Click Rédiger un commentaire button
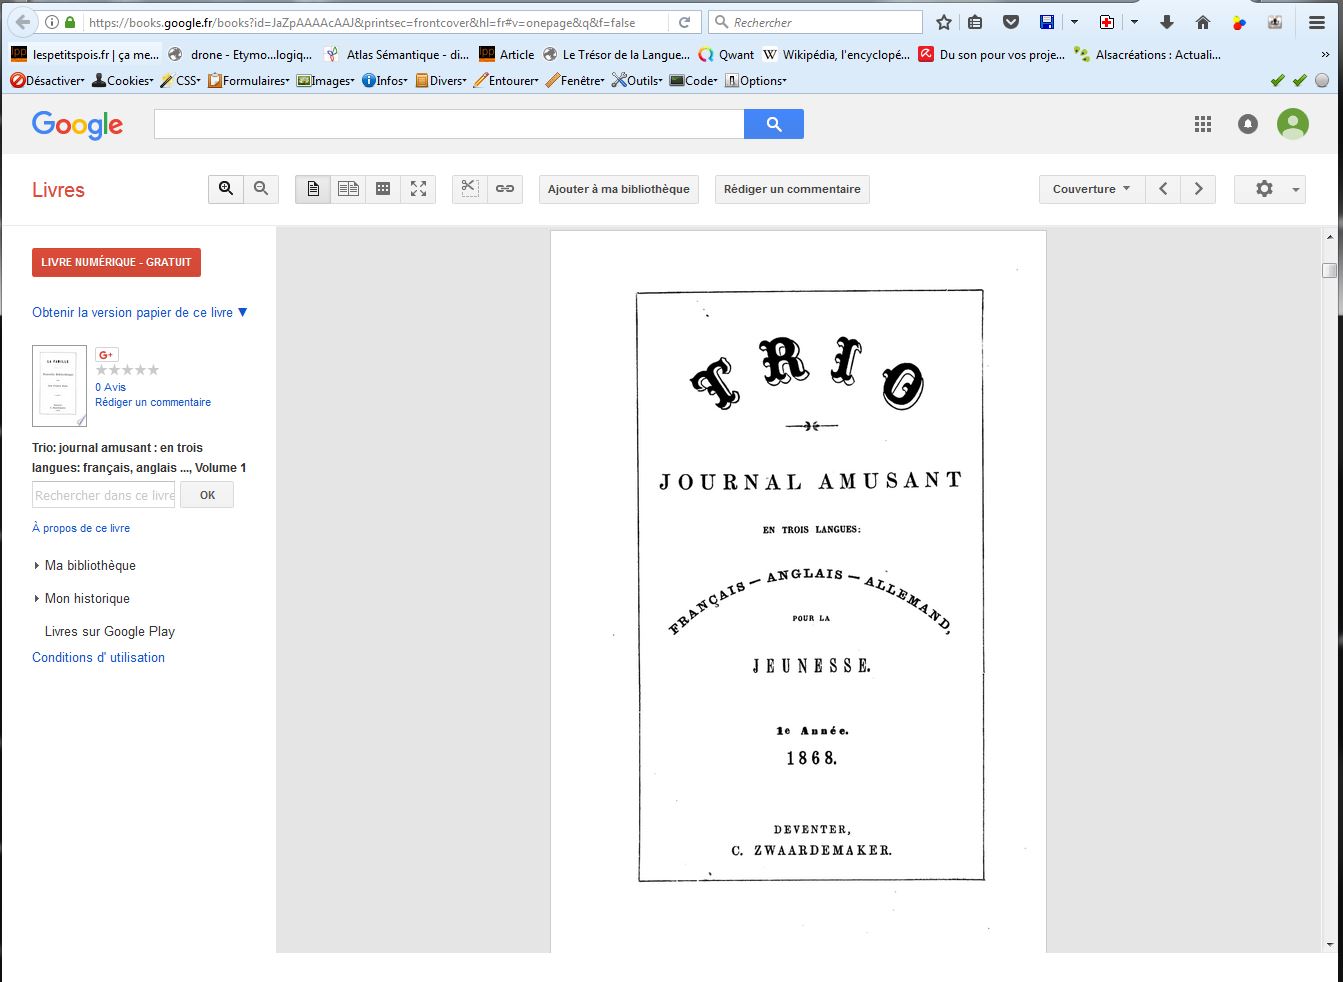The height and width of the screenshot is (982, 1343). click(x=792, y=189)
